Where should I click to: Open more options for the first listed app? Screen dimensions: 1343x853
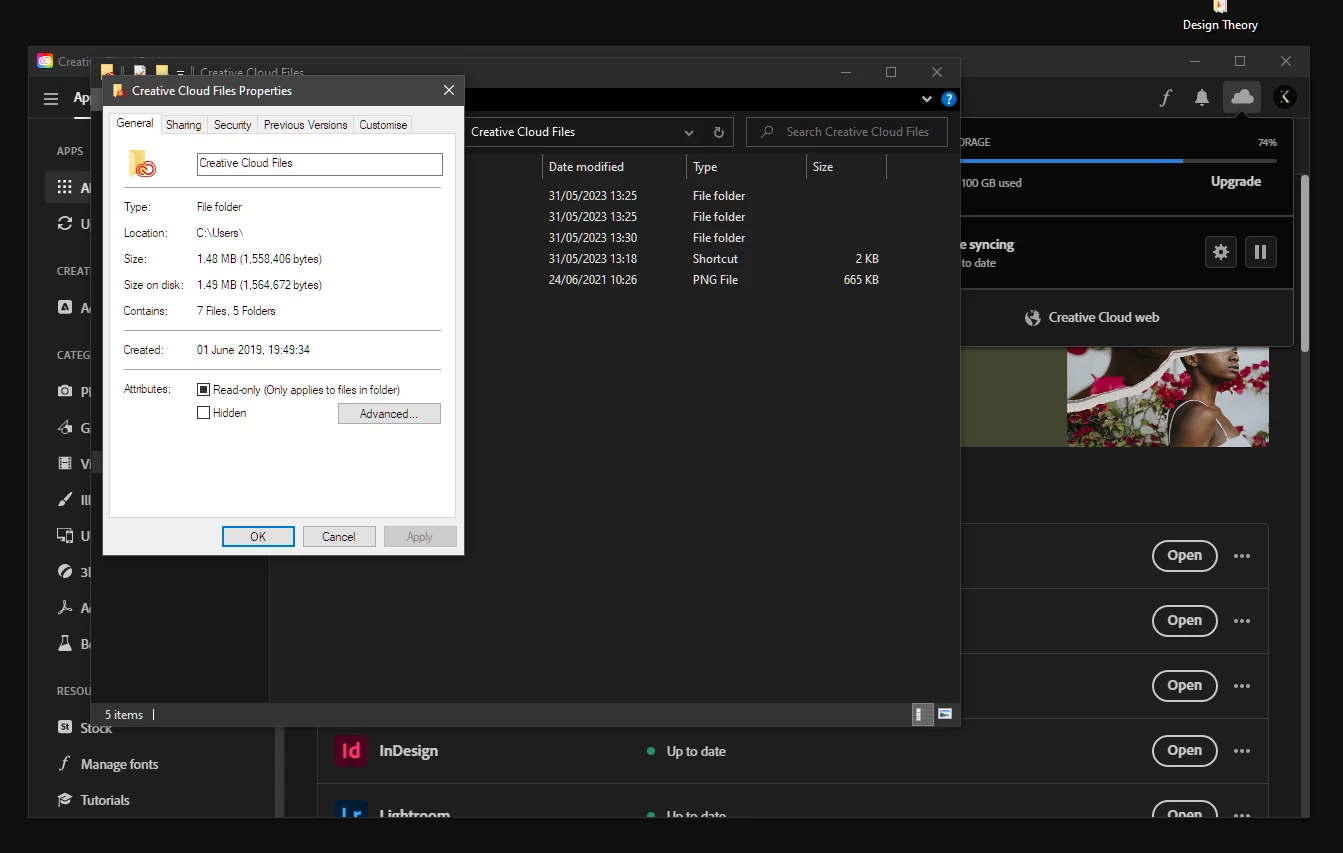pos(1242,556)
